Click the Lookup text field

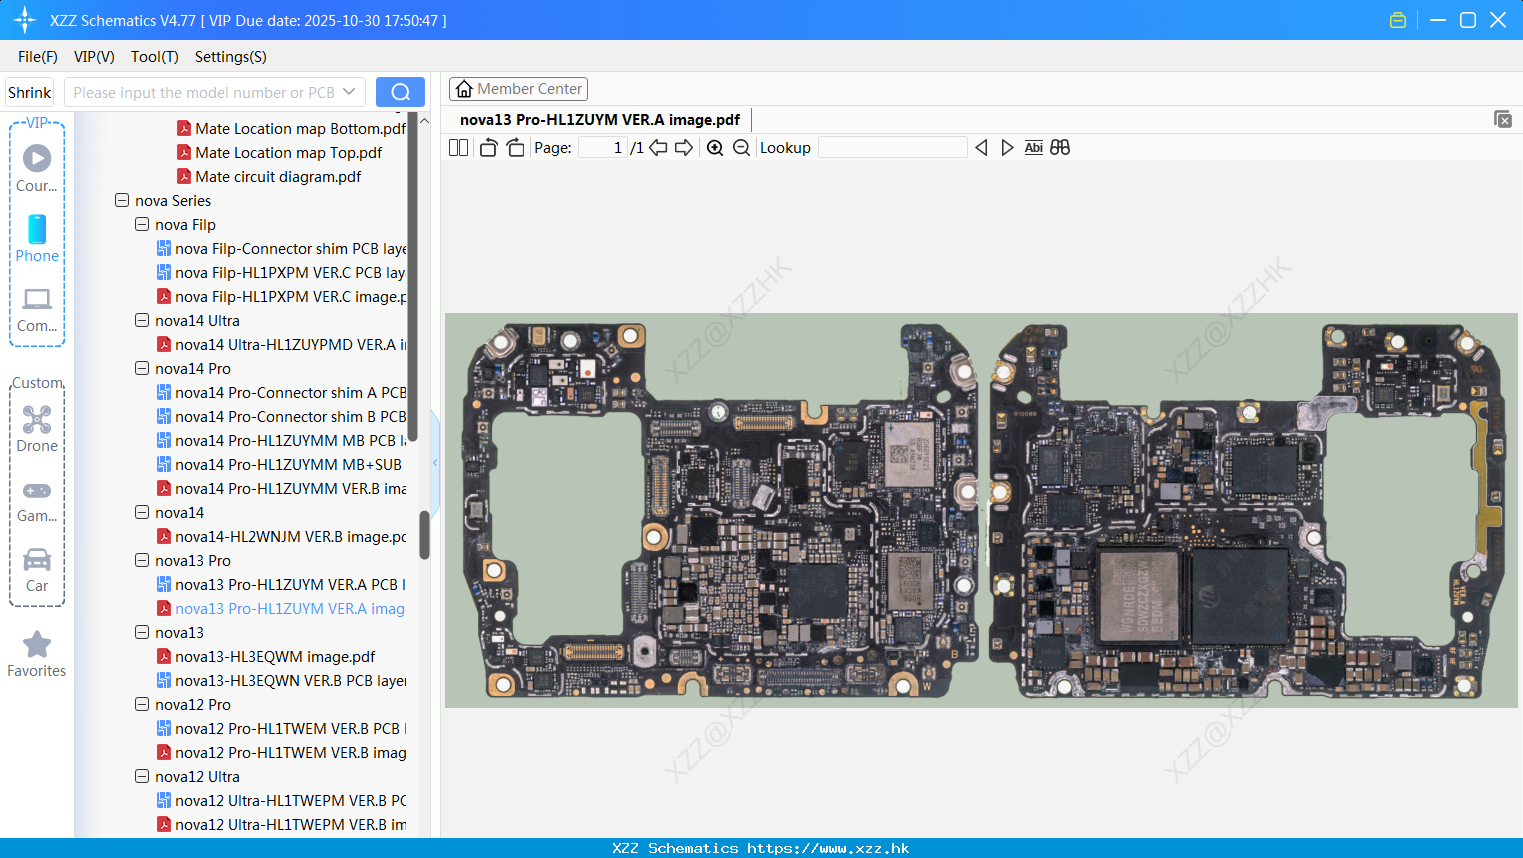click(893, 148)
